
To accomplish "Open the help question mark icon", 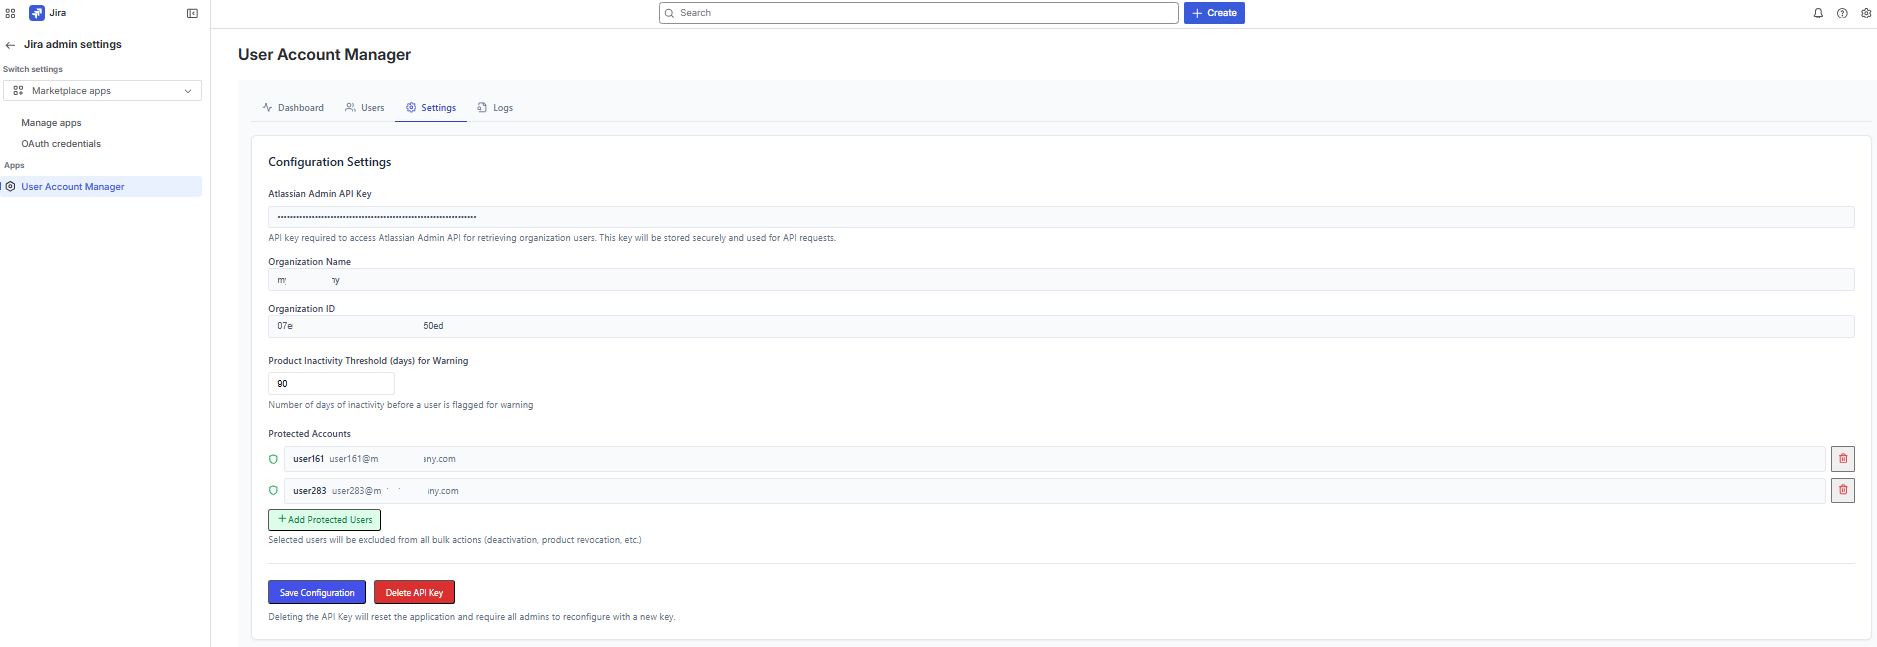I will [x=1842, y=13].
